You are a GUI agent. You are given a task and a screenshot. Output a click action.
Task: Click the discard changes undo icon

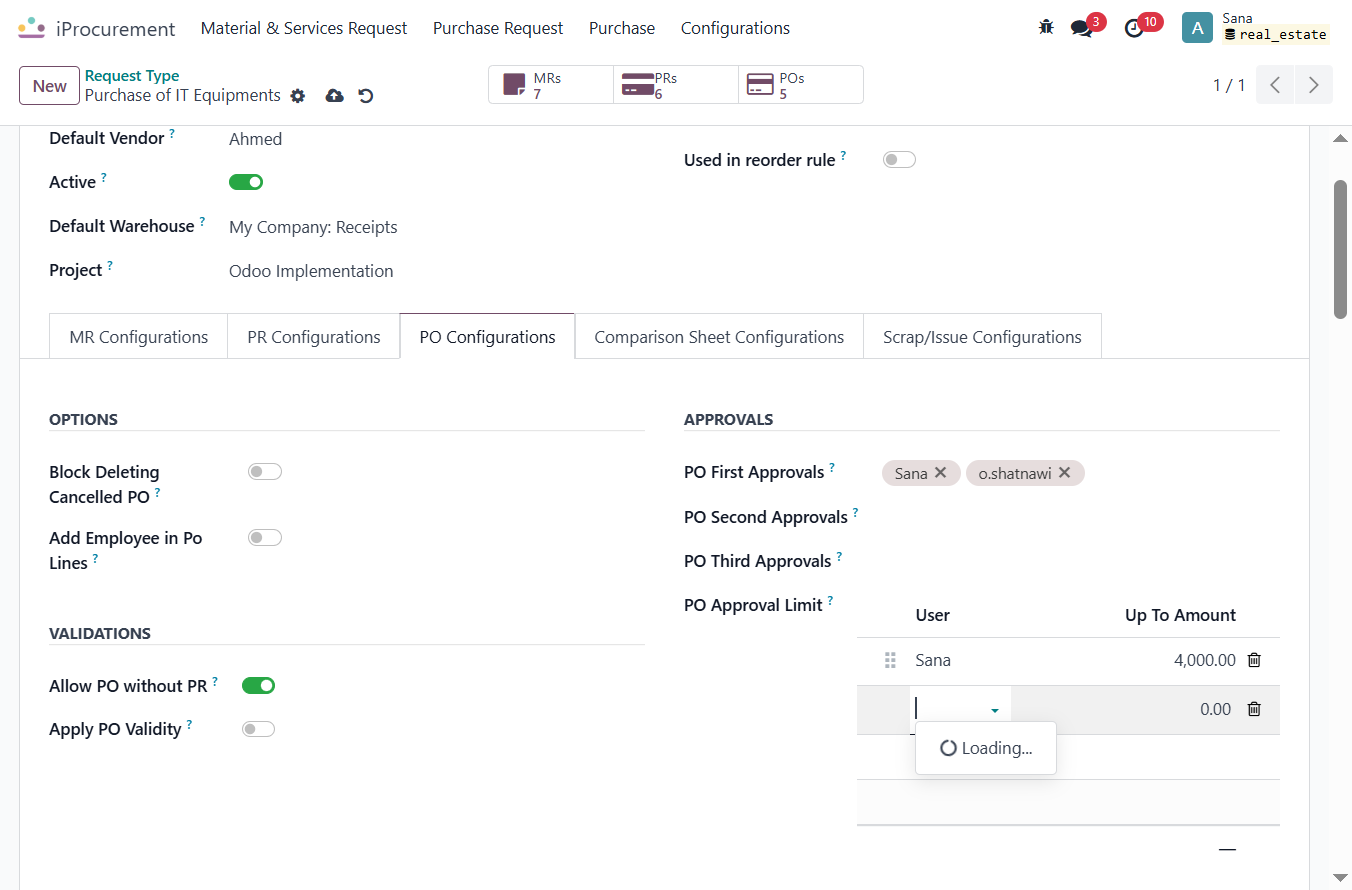tap(366, 96)
